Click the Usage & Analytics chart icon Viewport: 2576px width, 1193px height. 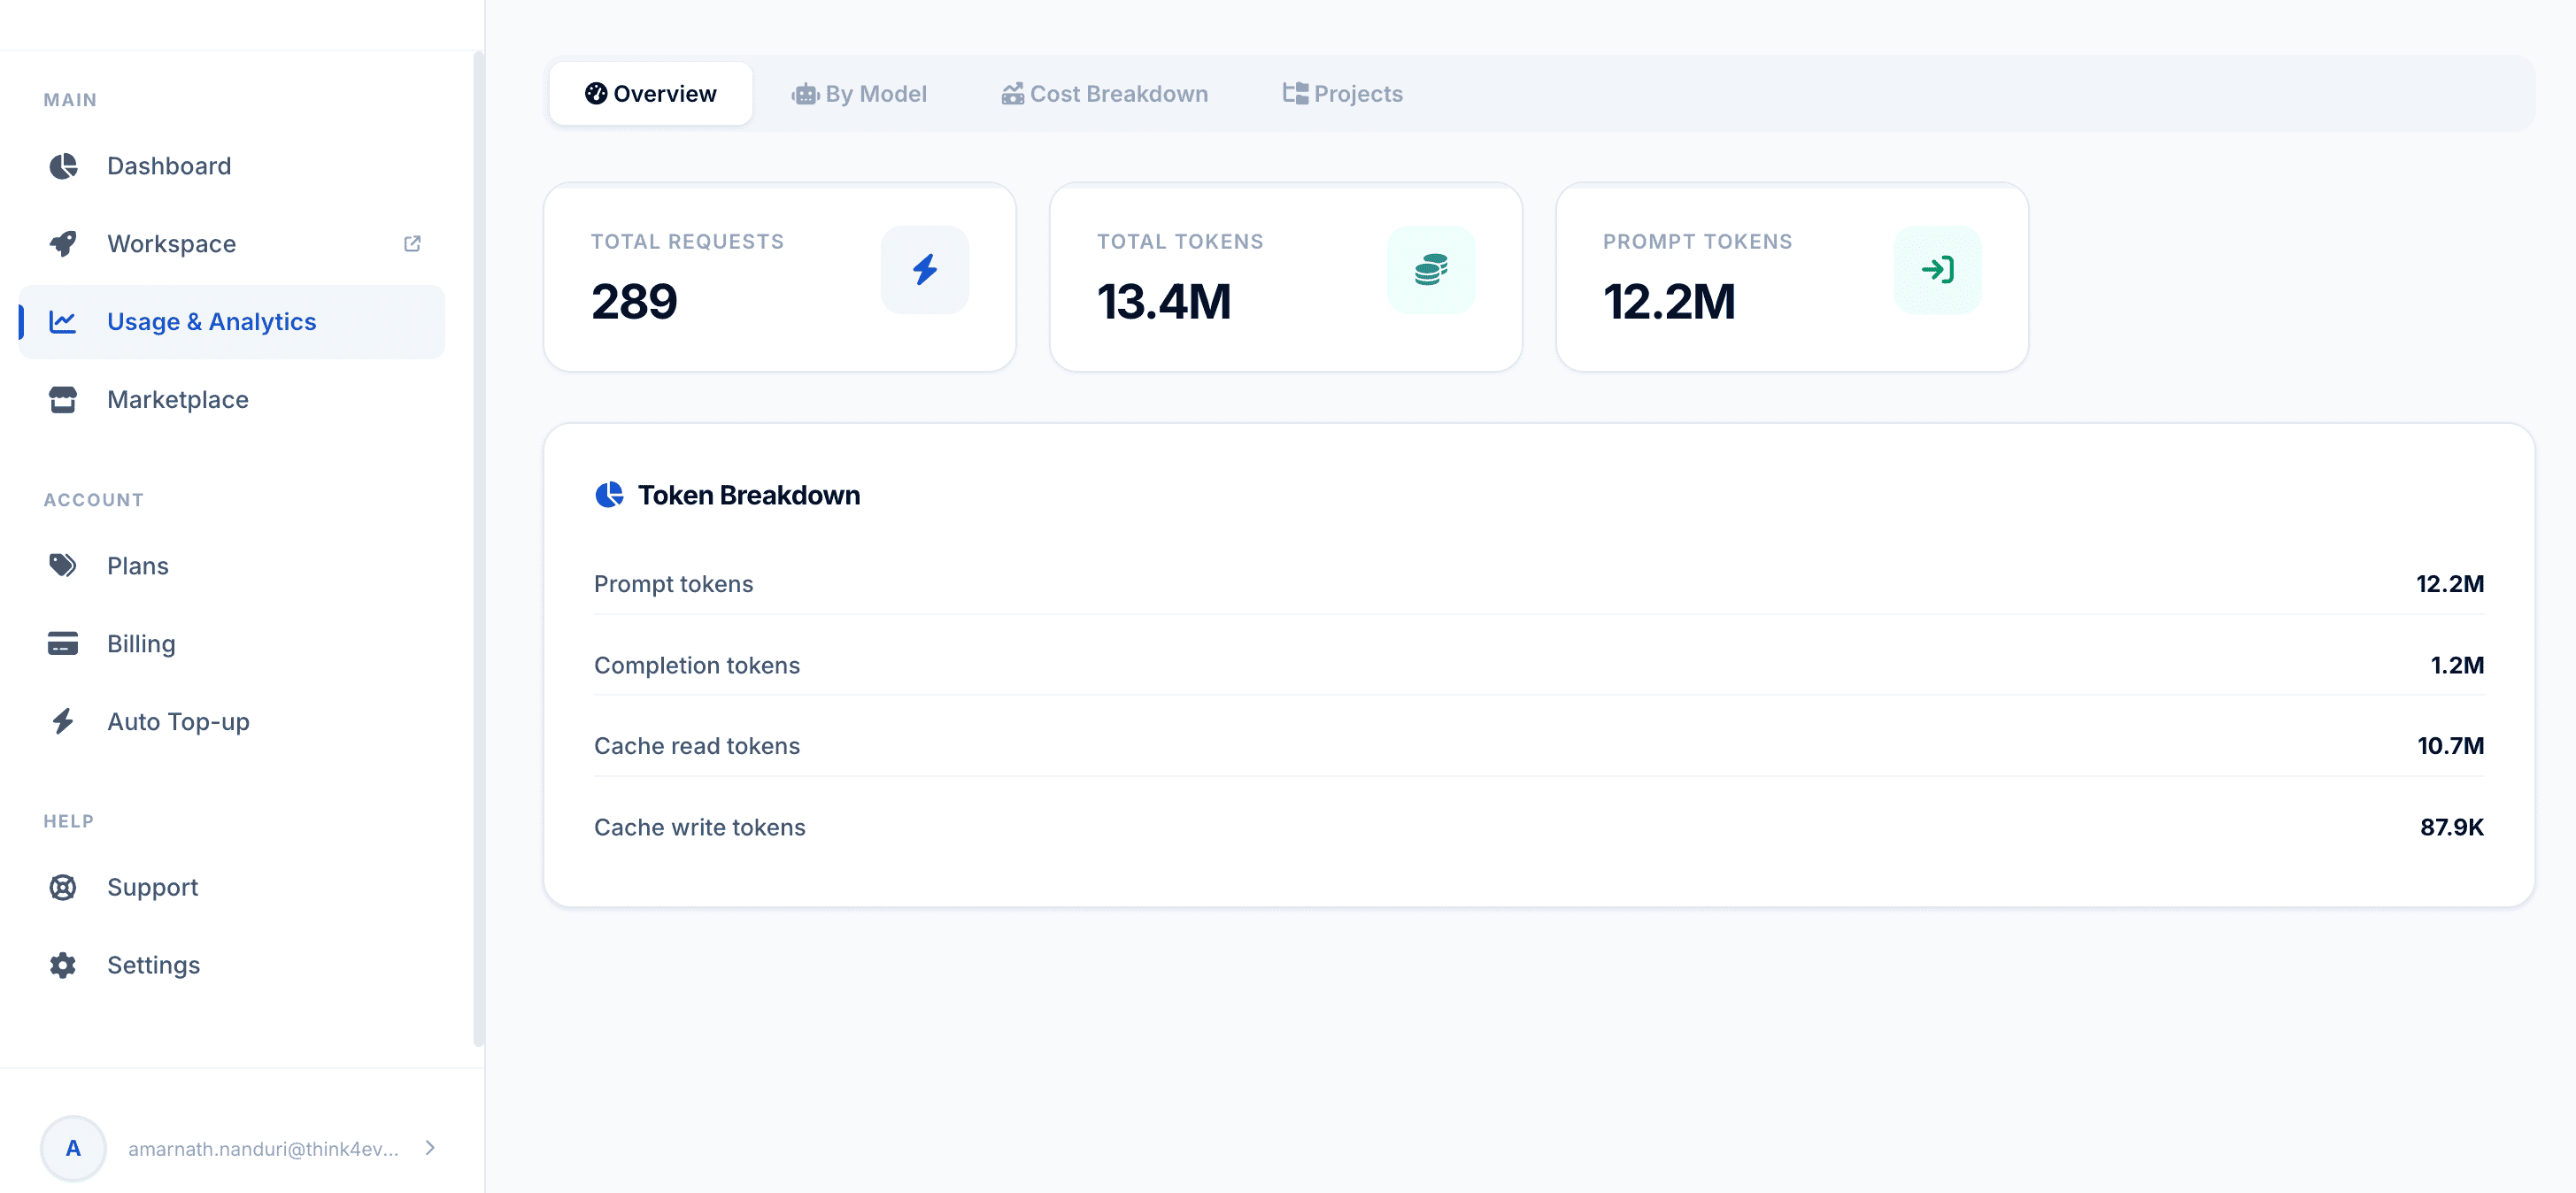coord(63,322)
